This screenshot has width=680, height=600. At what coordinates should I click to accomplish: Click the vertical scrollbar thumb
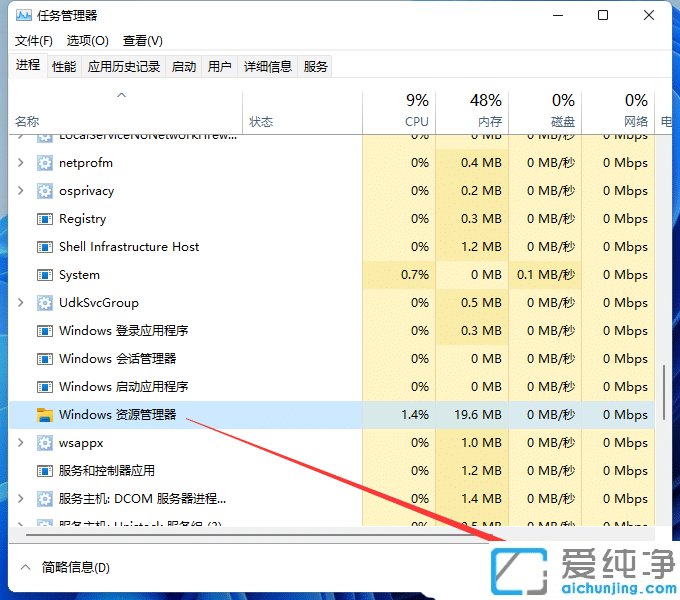pos(664,393)
